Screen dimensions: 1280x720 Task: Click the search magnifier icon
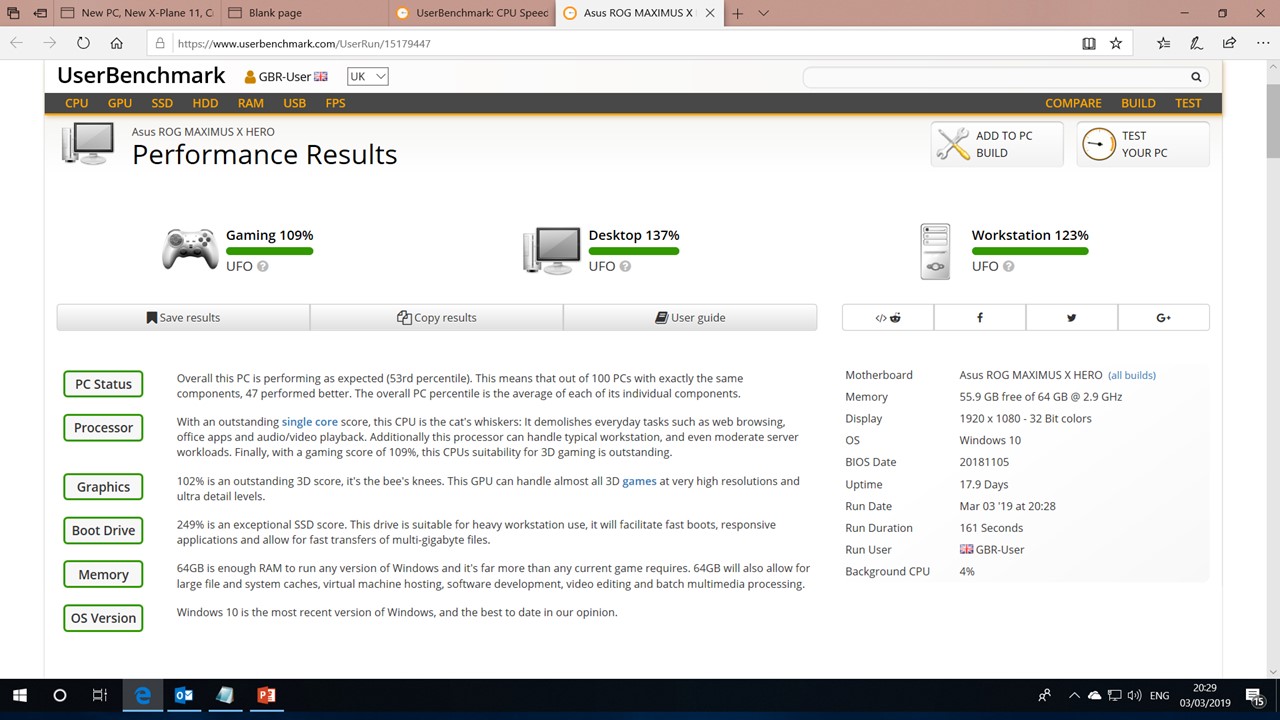(x=1195, y=77)
